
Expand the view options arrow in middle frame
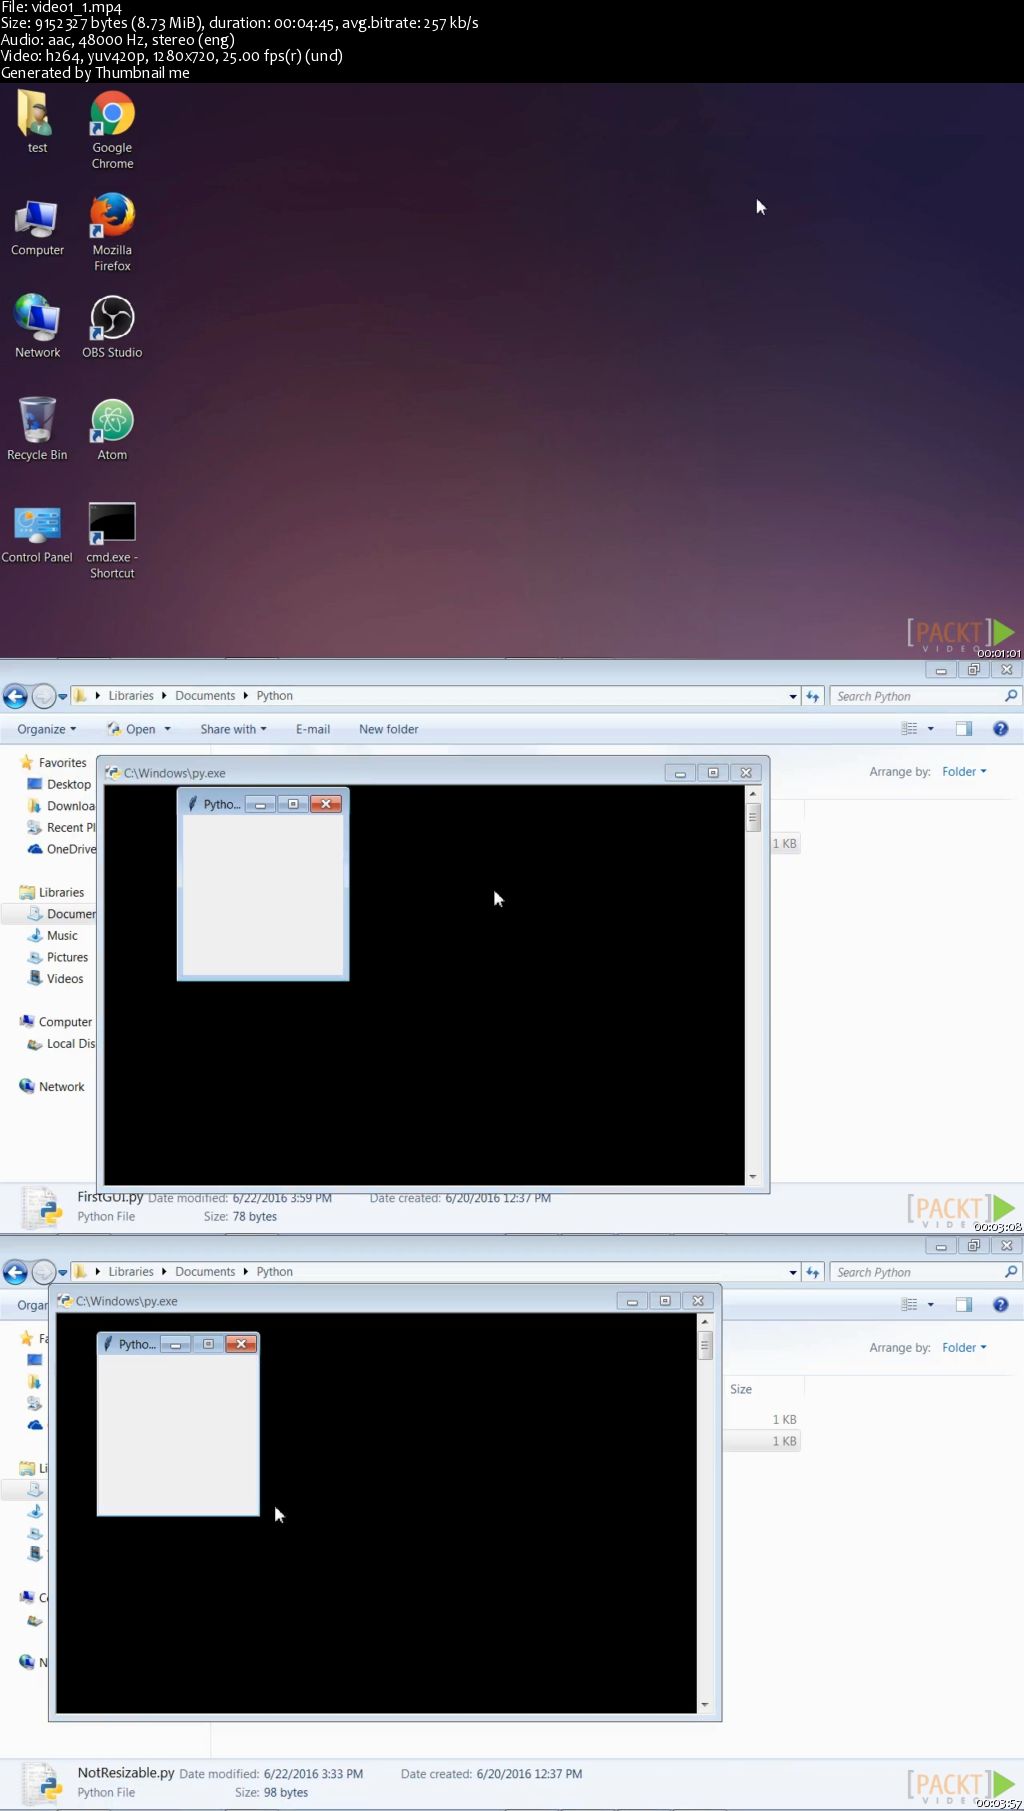930,729
